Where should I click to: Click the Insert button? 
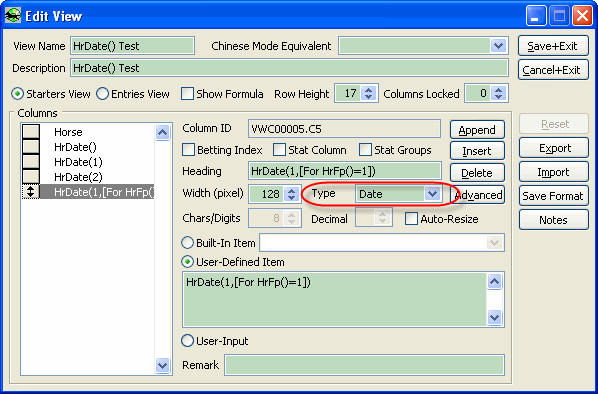point(477,151)
